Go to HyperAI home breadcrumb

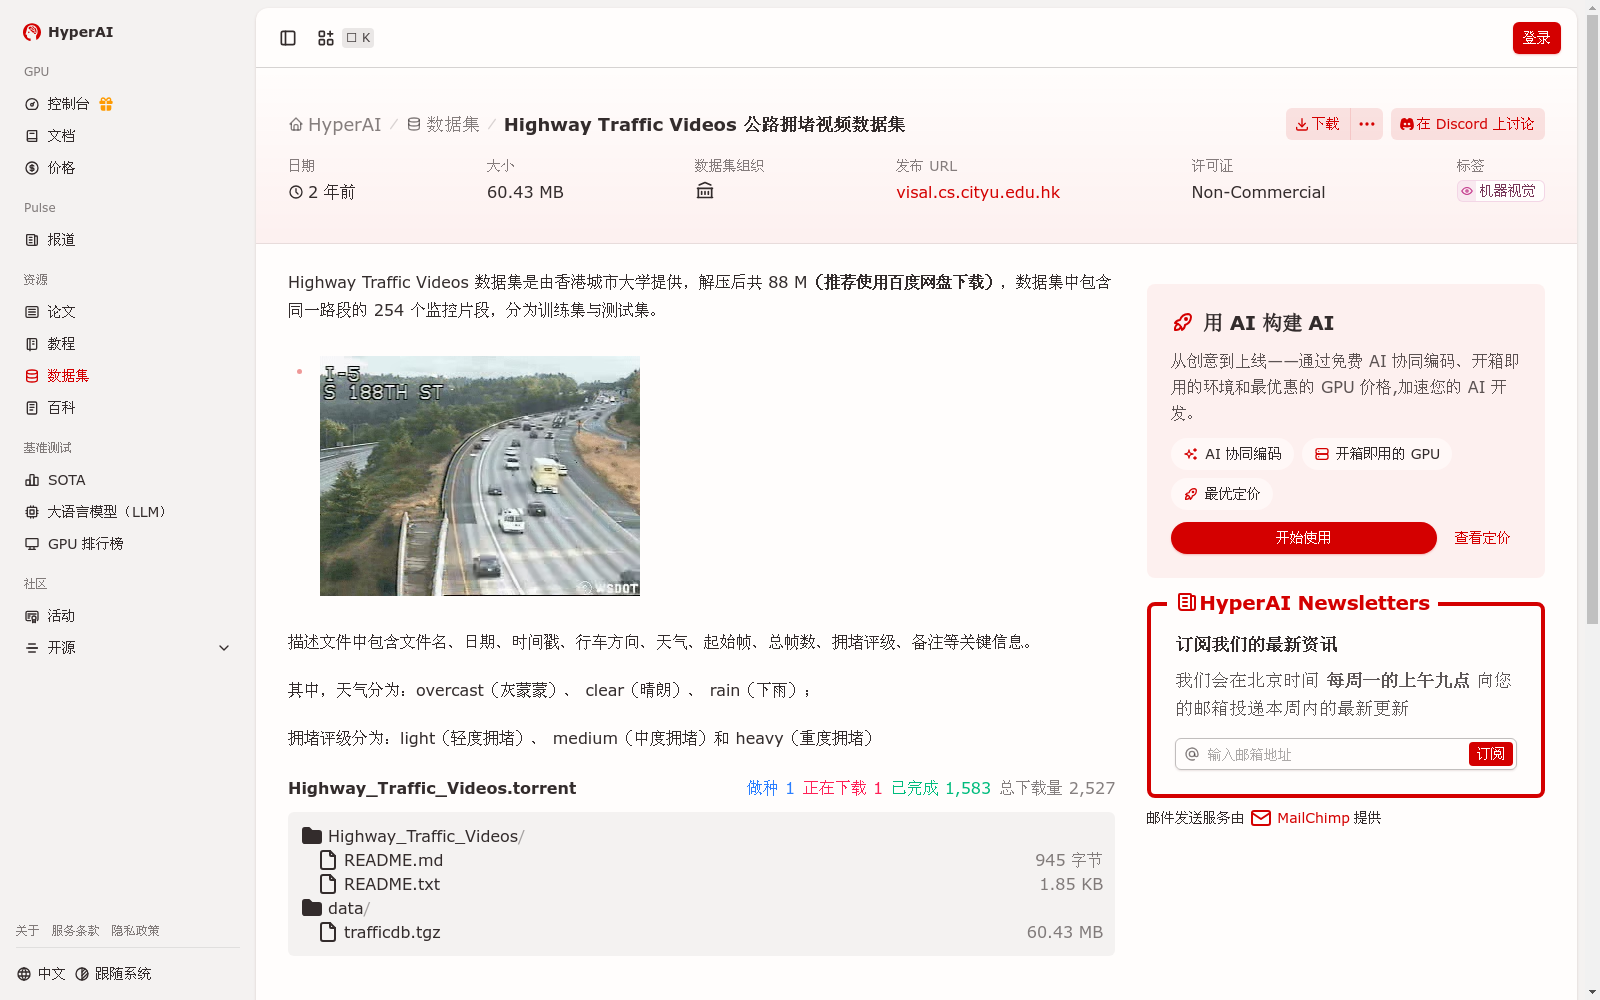pos(335,125)
